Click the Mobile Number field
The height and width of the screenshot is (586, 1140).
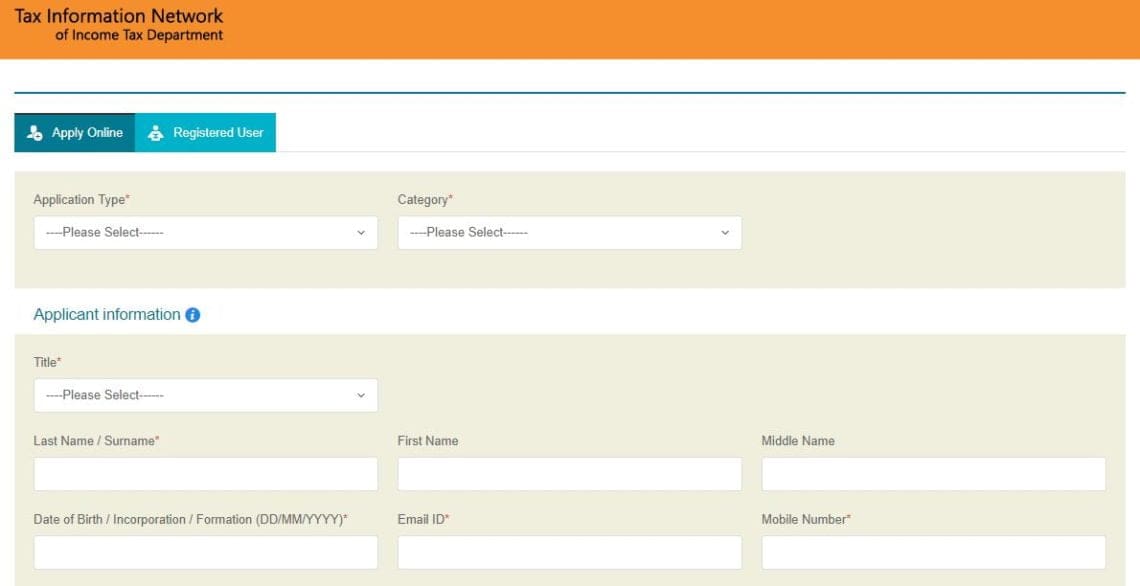tap(933, 552)
